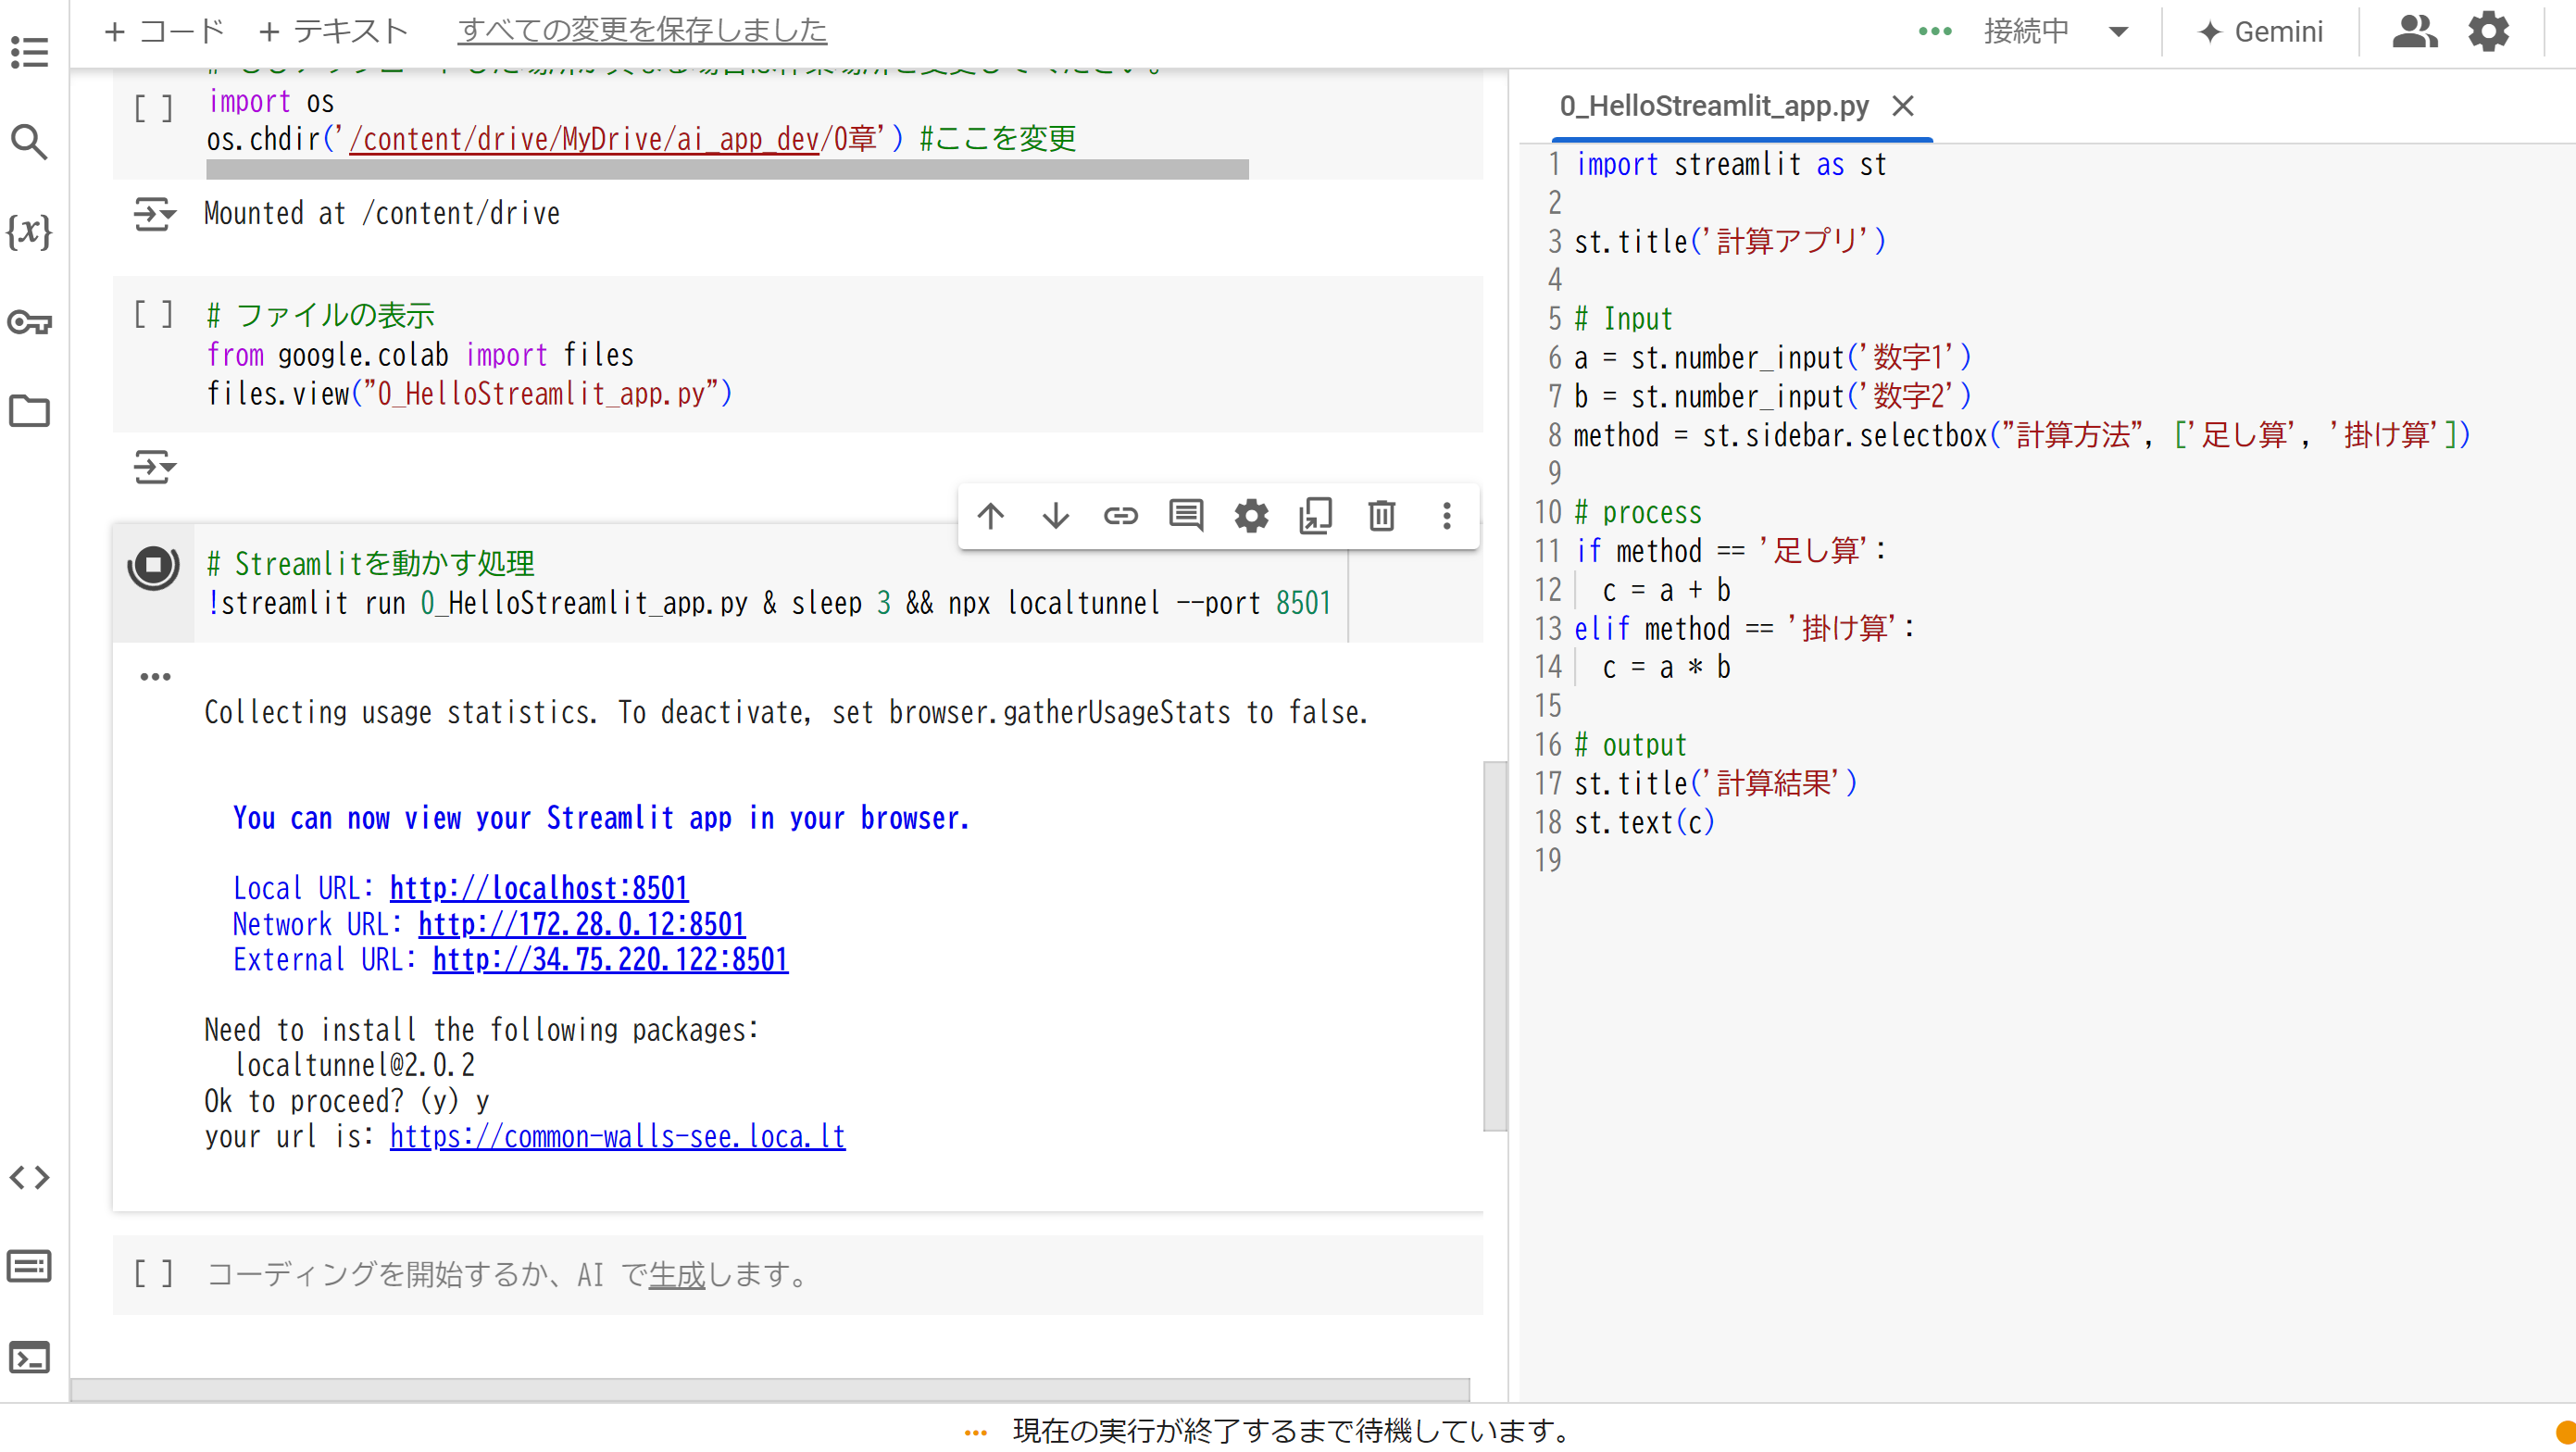Image resolution: width=2576 pixels, height=1452 pixels.
Task: Open the search panel in left sidebar
Action: [x=29, y=142]
